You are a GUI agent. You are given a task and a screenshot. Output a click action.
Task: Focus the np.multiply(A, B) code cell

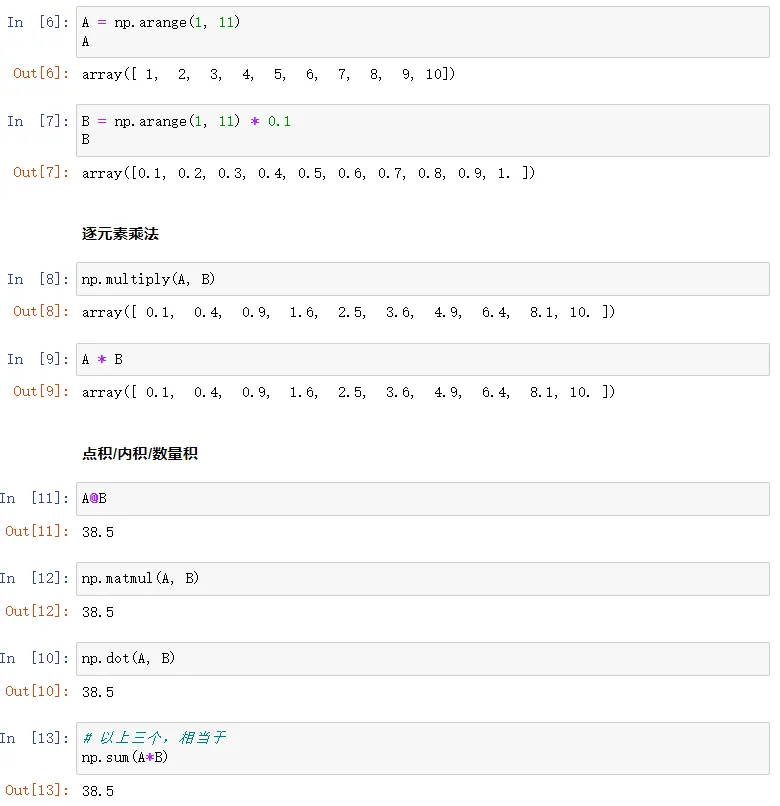click(x=420, y=279)
